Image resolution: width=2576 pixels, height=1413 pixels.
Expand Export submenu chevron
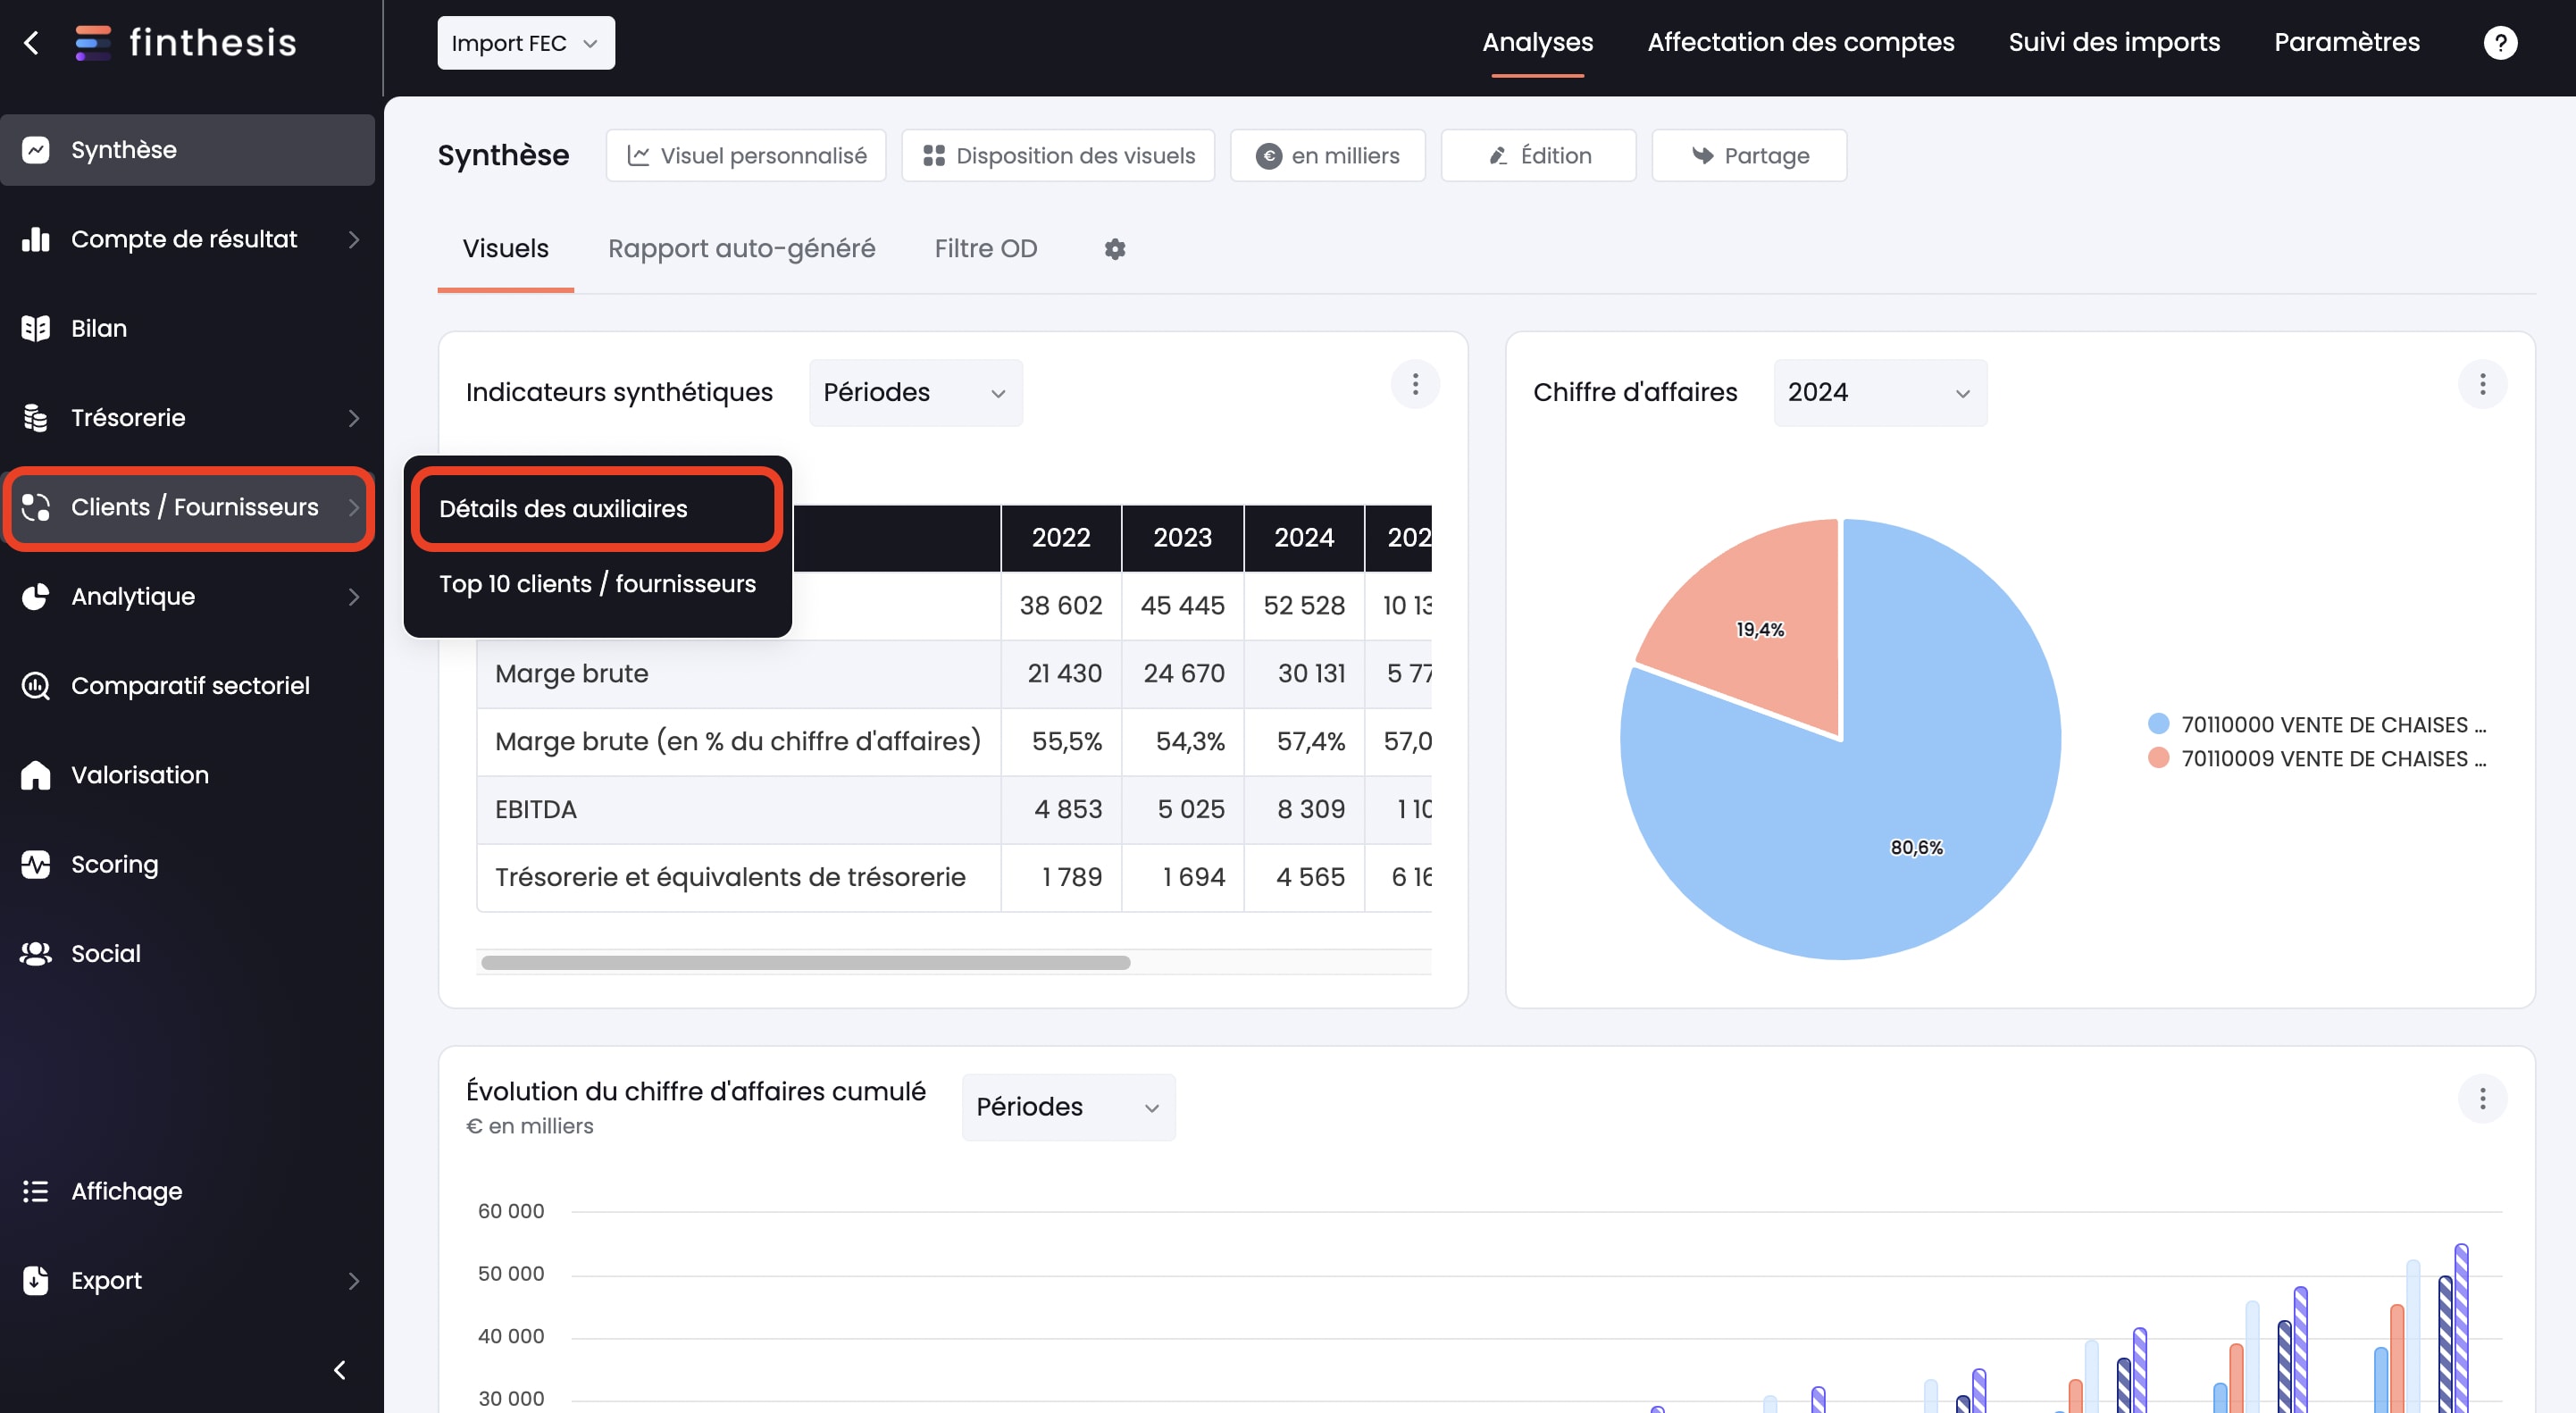pos(354,1281)
